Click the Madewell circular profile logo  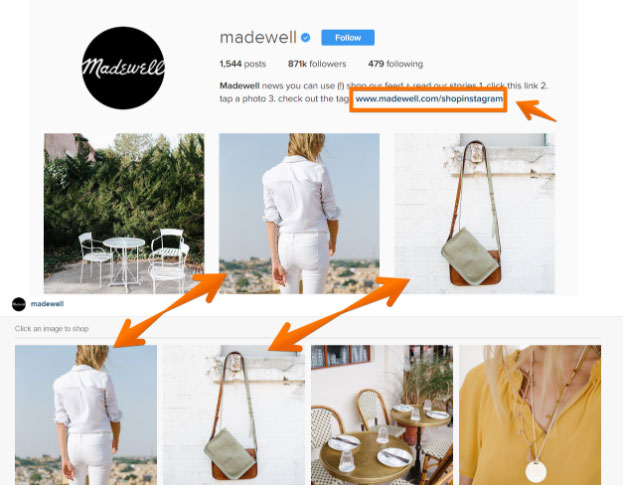(x=123, y=68)
